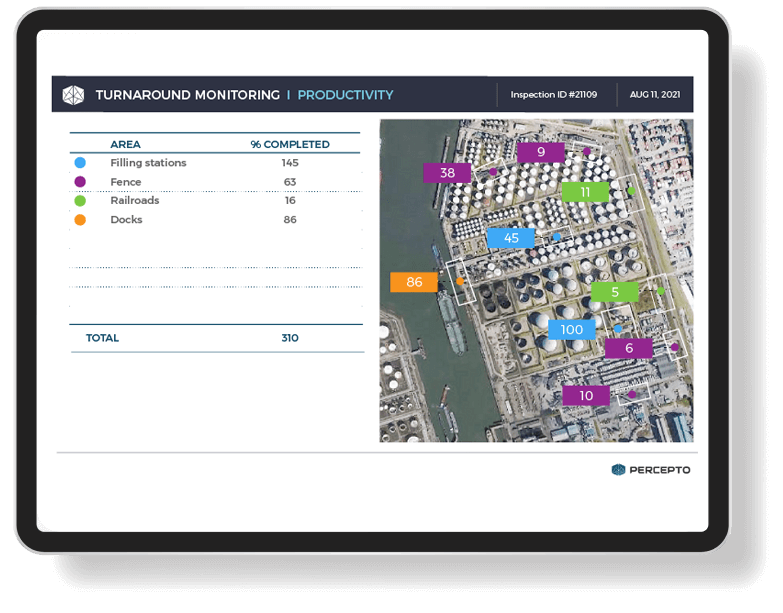Click the green dot next to marker 5
Image resolution: width=783 pixels, height=613 pixels.
(661, 291)
